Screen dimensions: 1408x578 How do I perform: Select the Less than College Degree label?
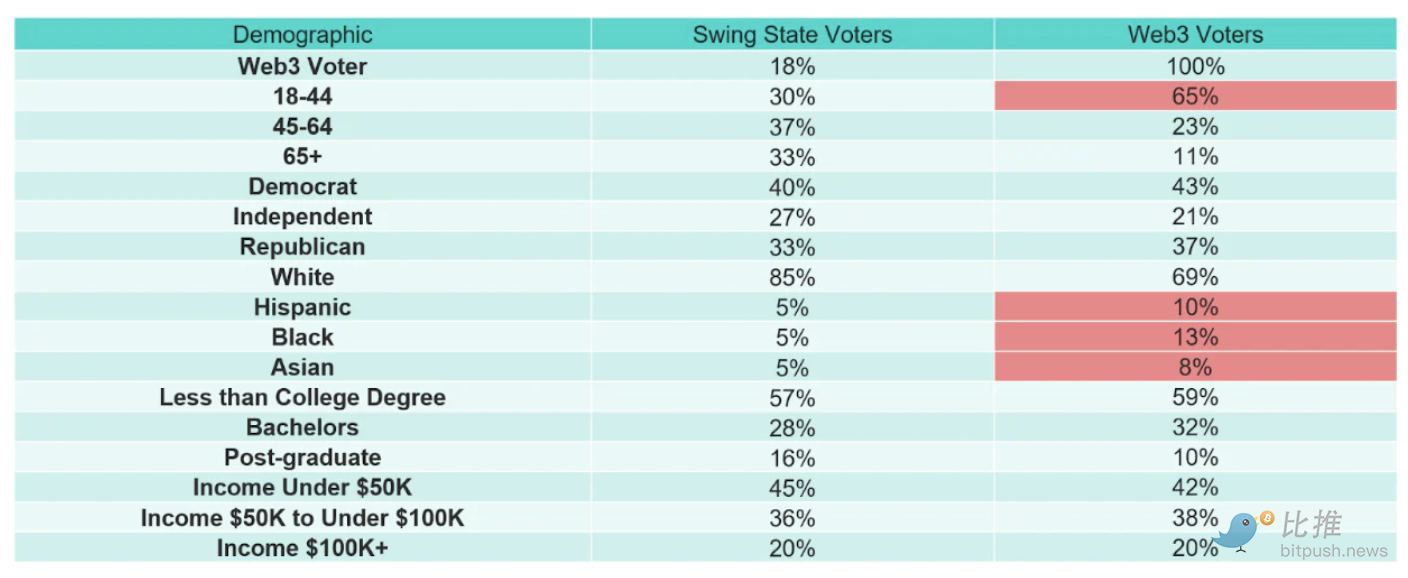tap(302, 397)
